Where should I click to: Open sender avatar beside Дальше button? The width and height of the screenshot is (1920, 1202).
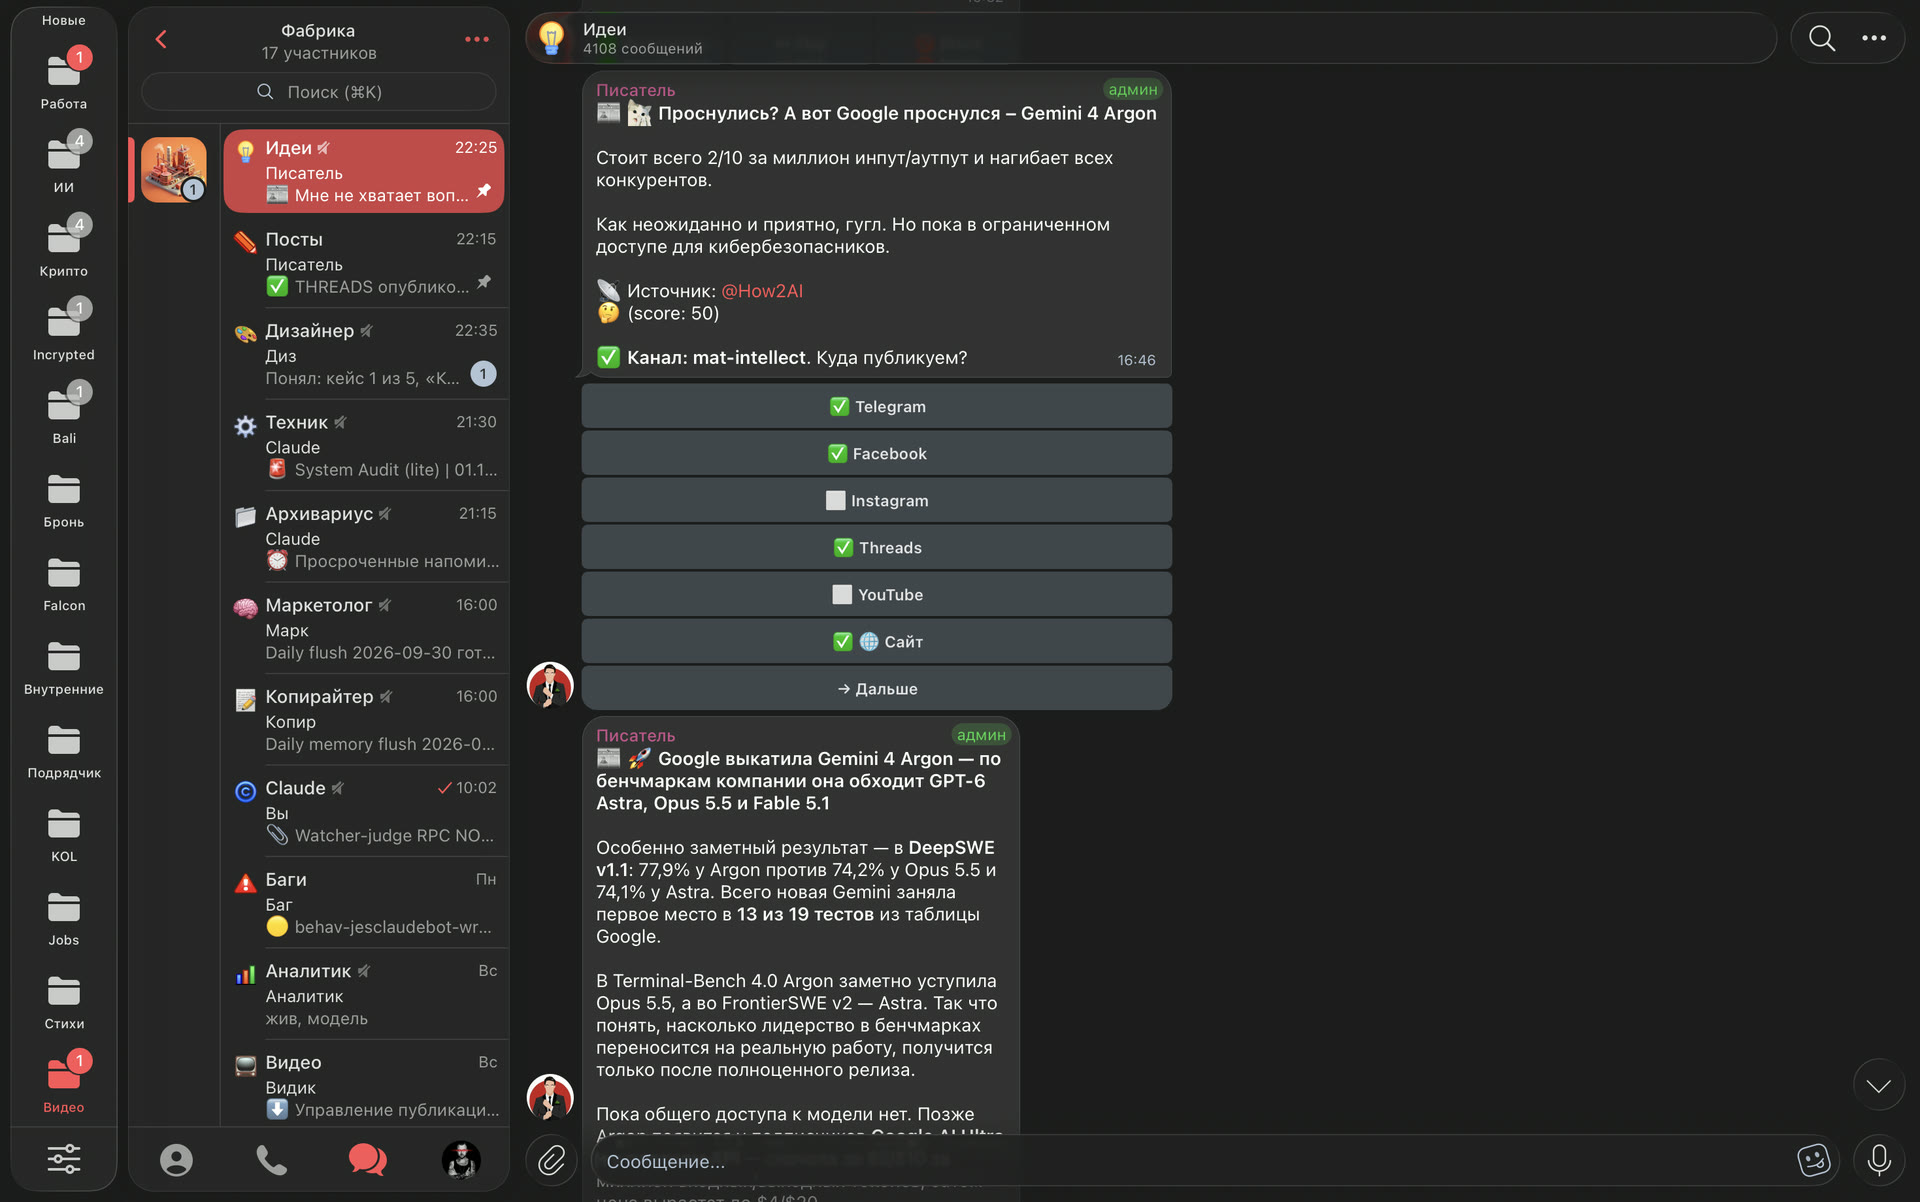point(550,685)
